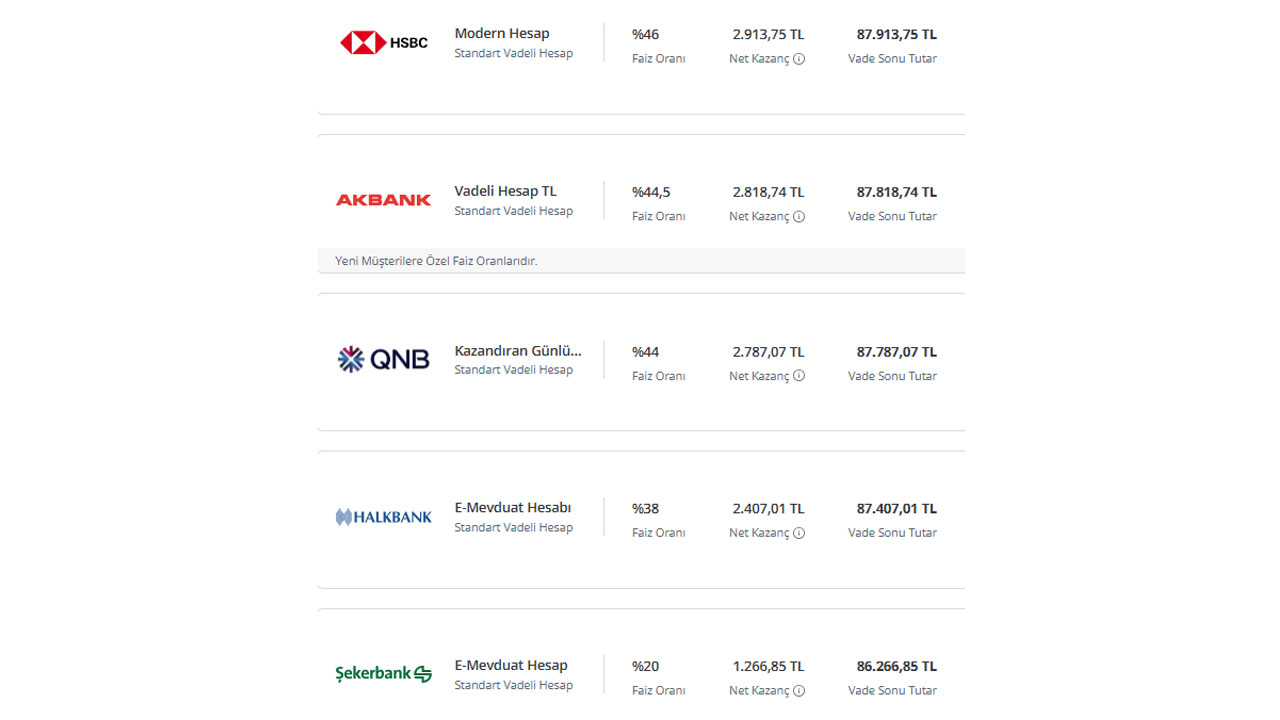Open Halkbank E-Mevduat Hesabı link

pos(513,508)
